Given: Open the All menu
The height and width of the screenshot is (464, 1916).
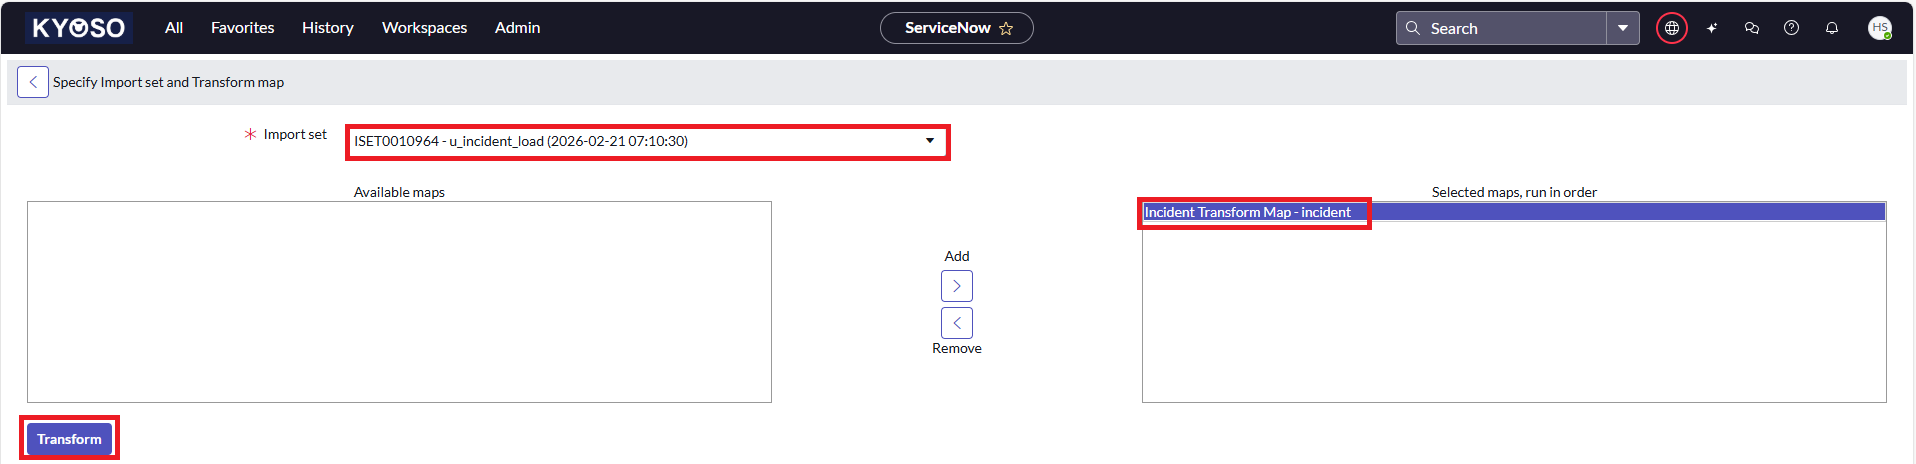Looking at the screenshot, I should (x=174, y=28).
